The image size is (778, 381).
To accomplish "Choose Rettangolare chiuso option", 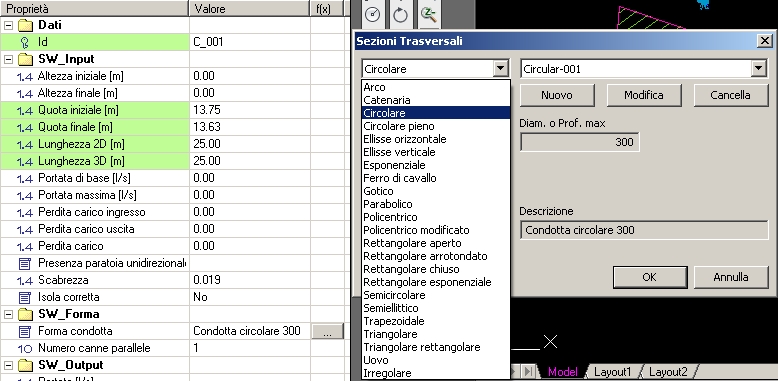I will [436, 269].
